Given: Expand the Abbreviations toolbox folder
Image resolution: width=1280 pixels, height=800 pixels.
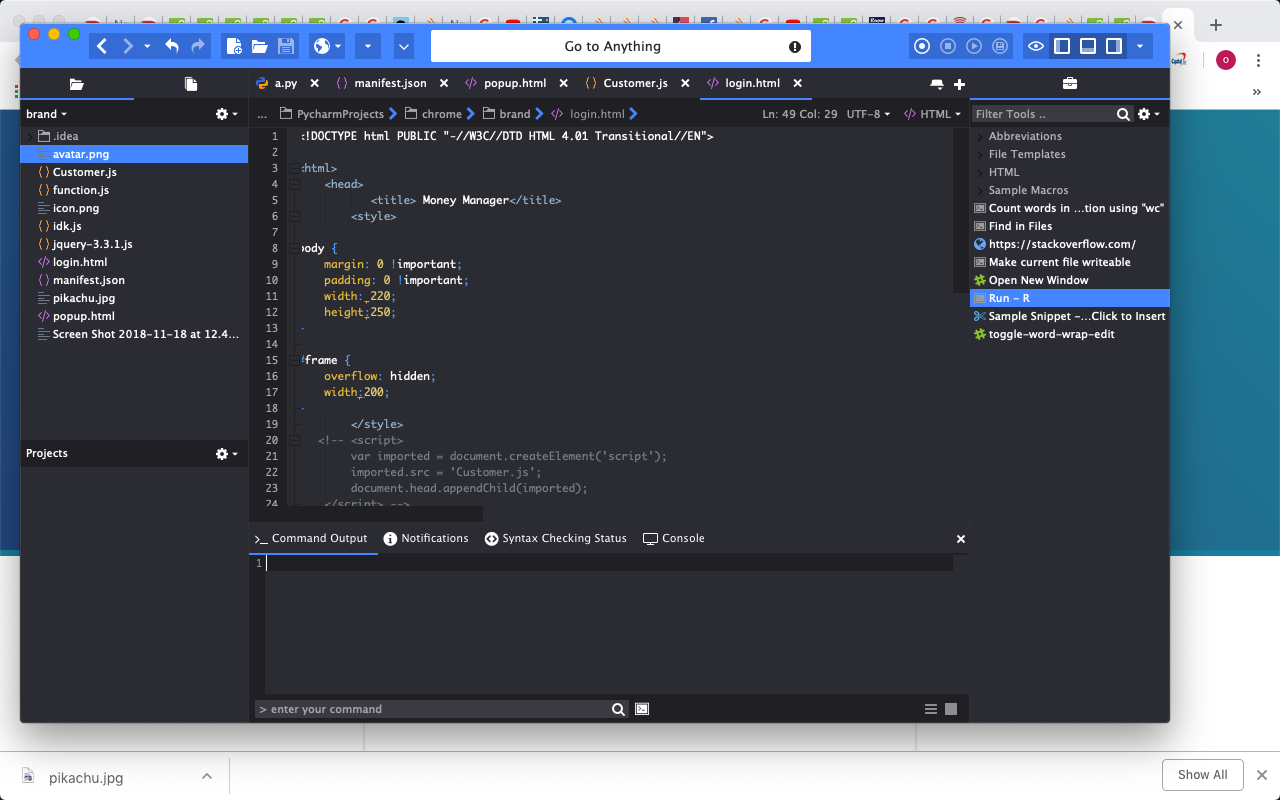Looking at the screenshot, I should [979, 136].
